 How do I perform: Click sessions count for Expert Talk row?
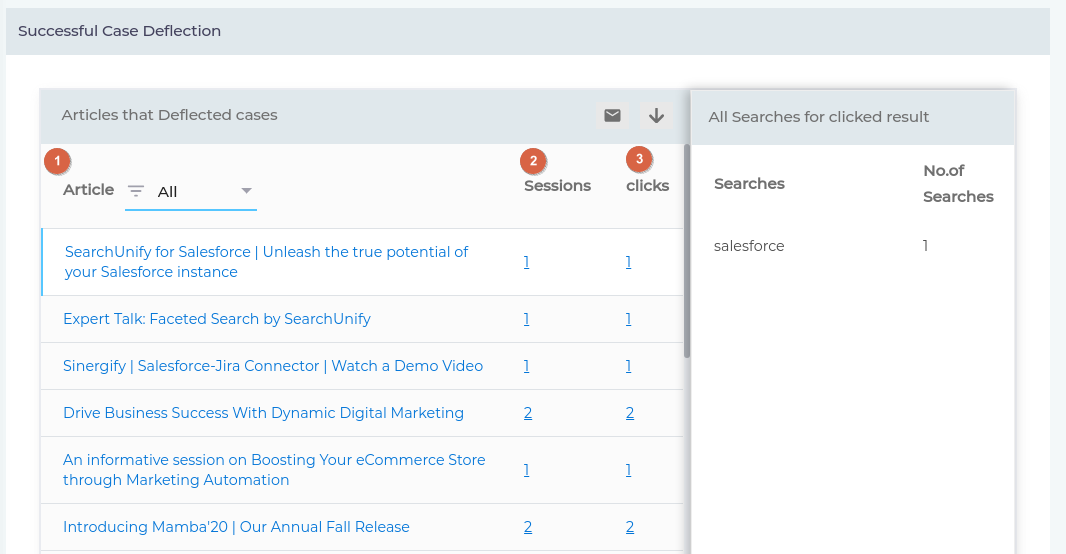click(x=526, y=319)
